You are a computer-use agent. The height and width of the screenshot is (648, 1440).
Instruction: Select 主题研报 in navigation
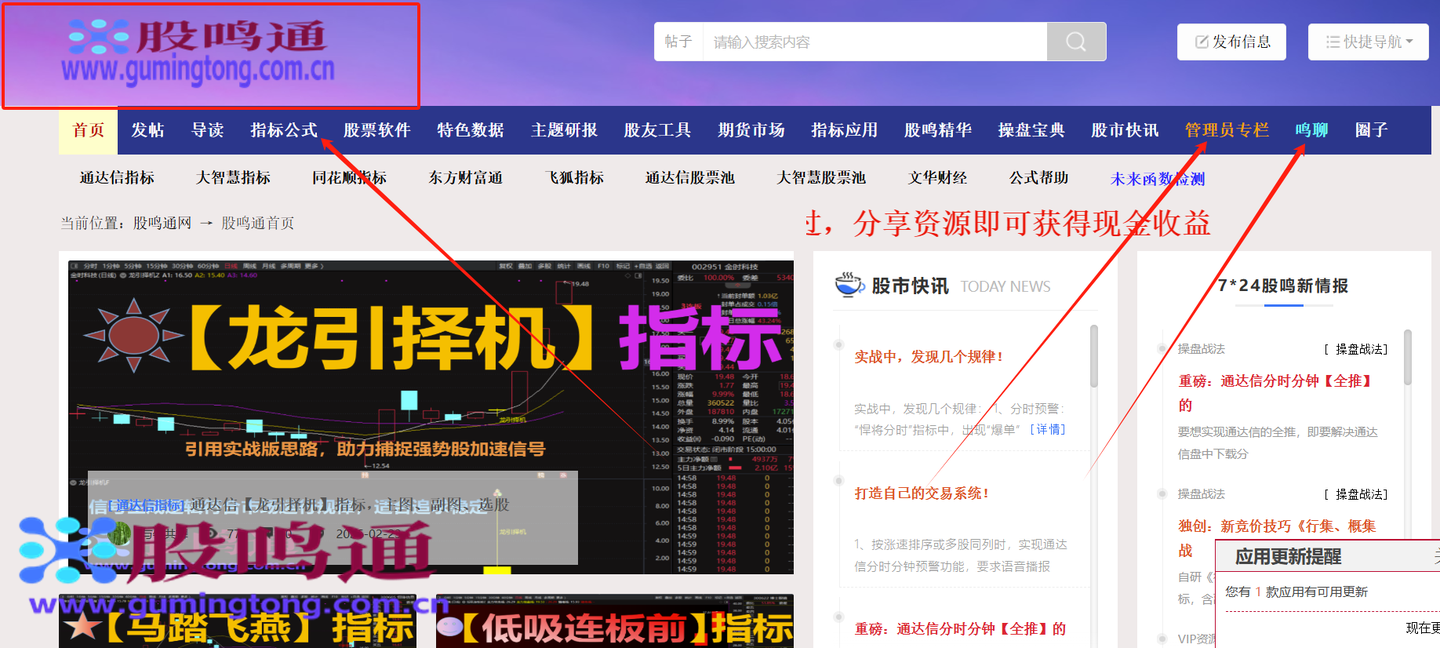tap(564, 130)
